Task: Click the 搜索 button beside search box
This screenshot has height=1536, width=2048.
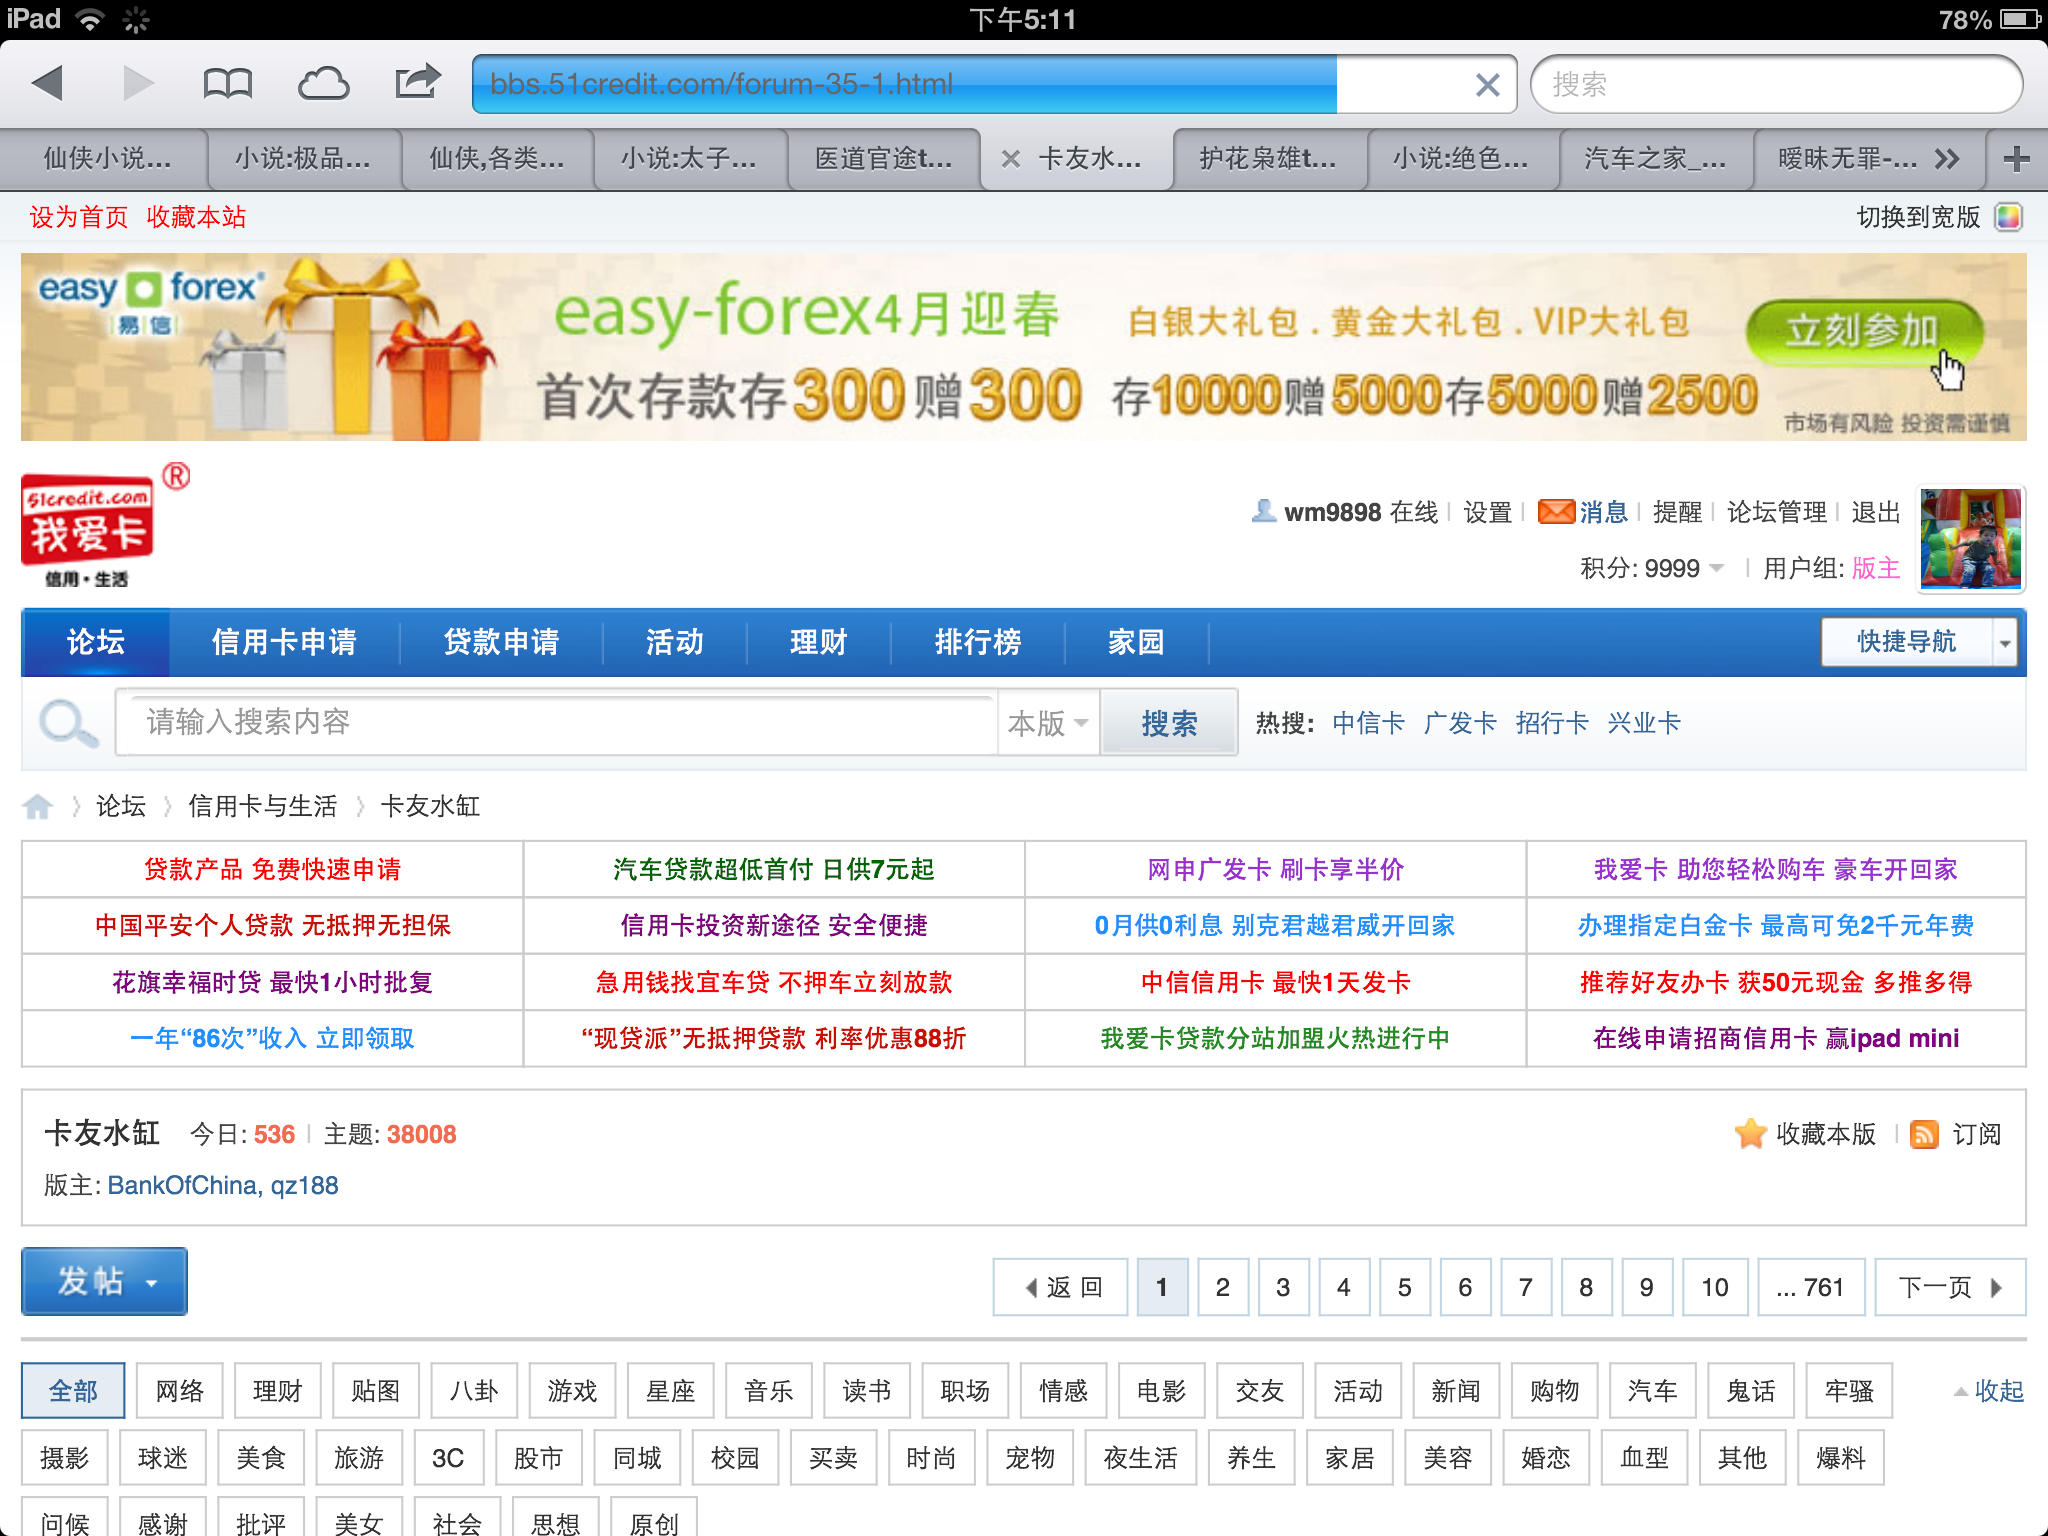Action: click(x=1169, y=723)
